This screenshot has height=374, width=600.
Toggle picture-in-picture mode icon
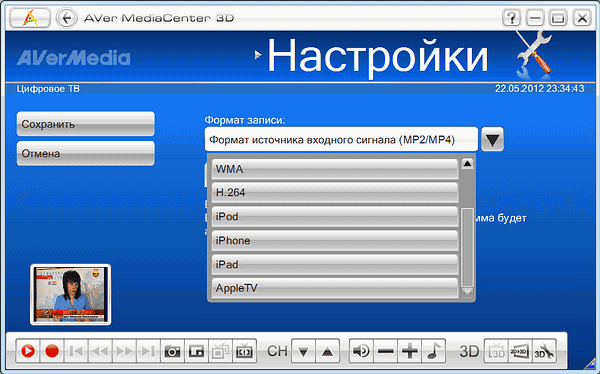[x=197, y=351]
